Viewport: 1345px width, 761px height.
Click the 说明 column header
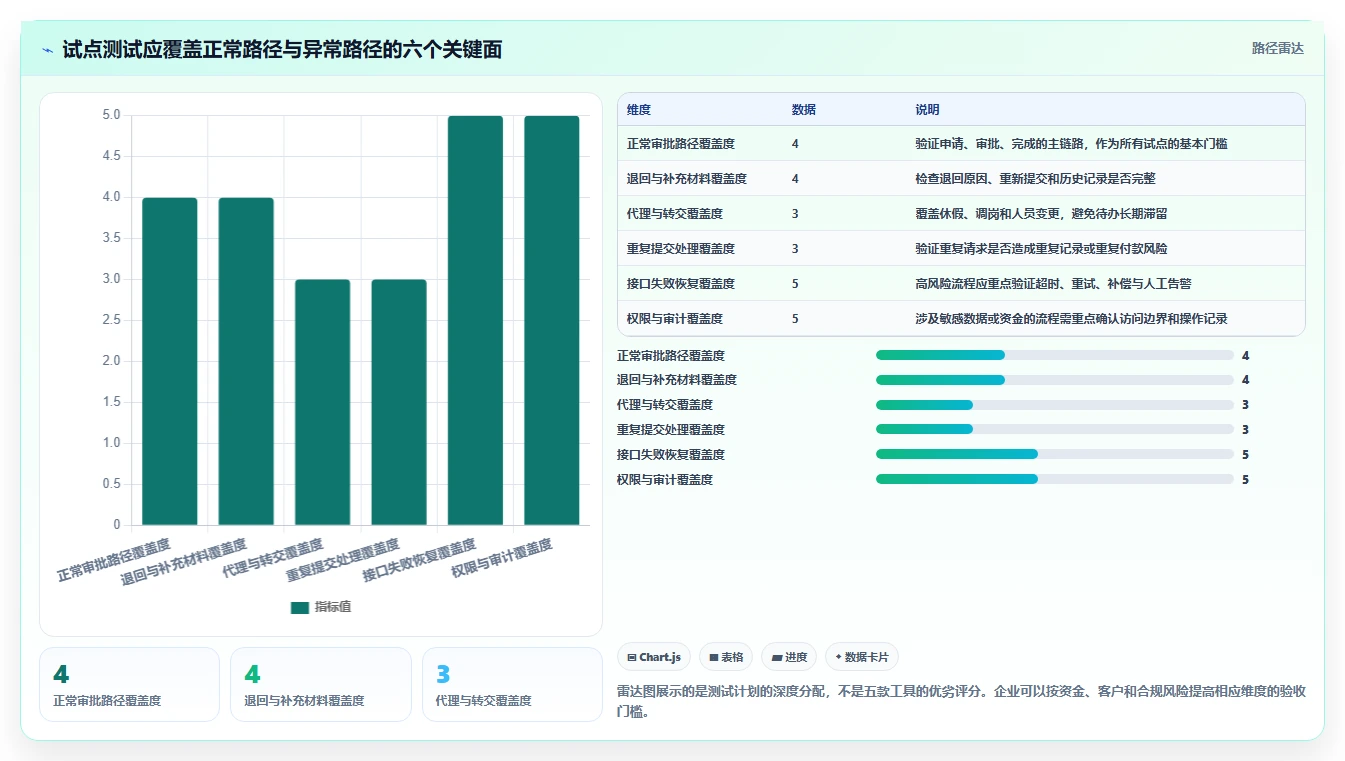(927, 109)
